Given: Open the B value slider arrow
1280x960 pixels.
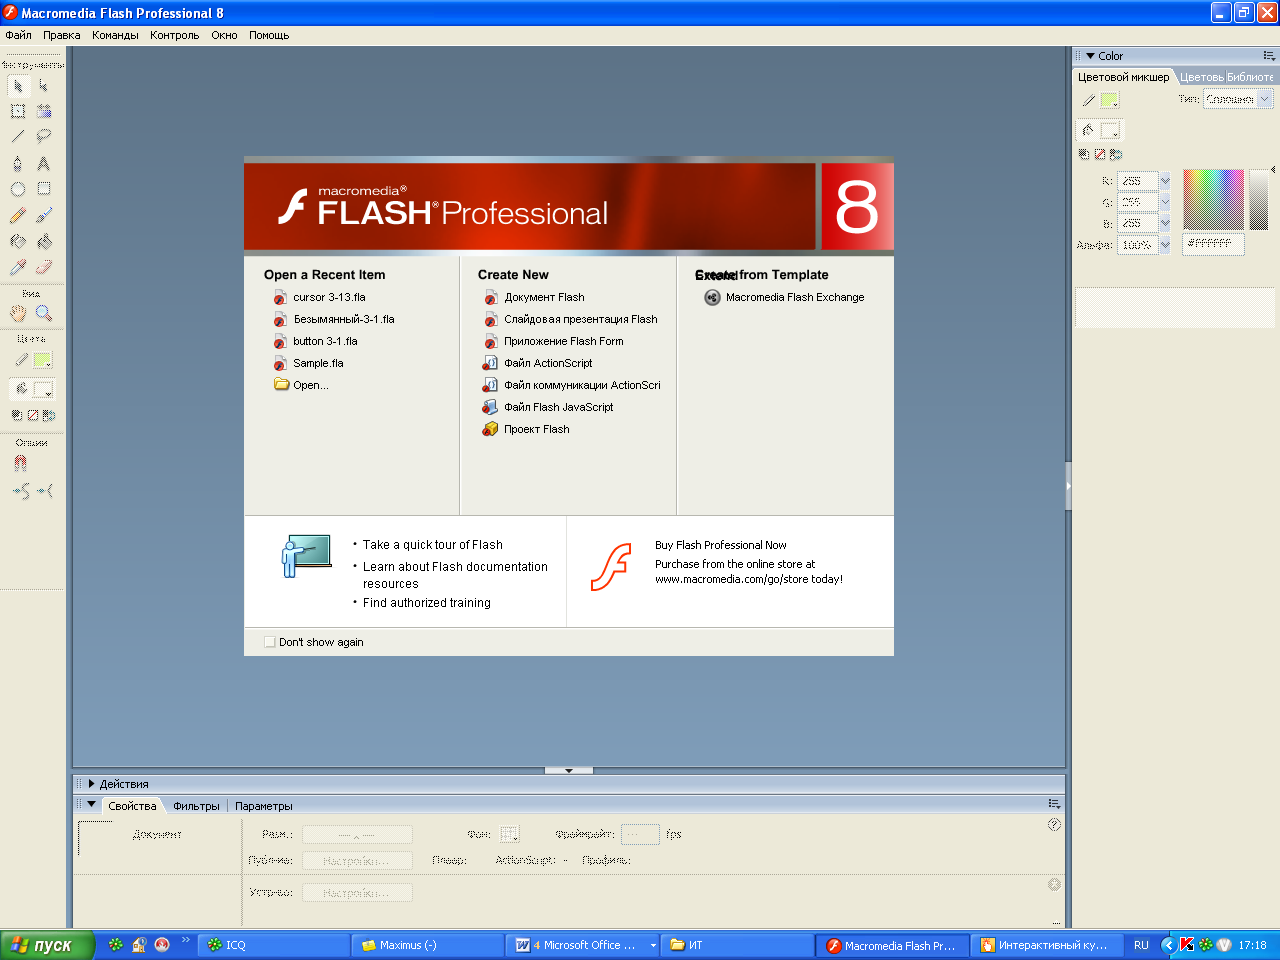Looking at the screenshot, I should point(1165,223).
